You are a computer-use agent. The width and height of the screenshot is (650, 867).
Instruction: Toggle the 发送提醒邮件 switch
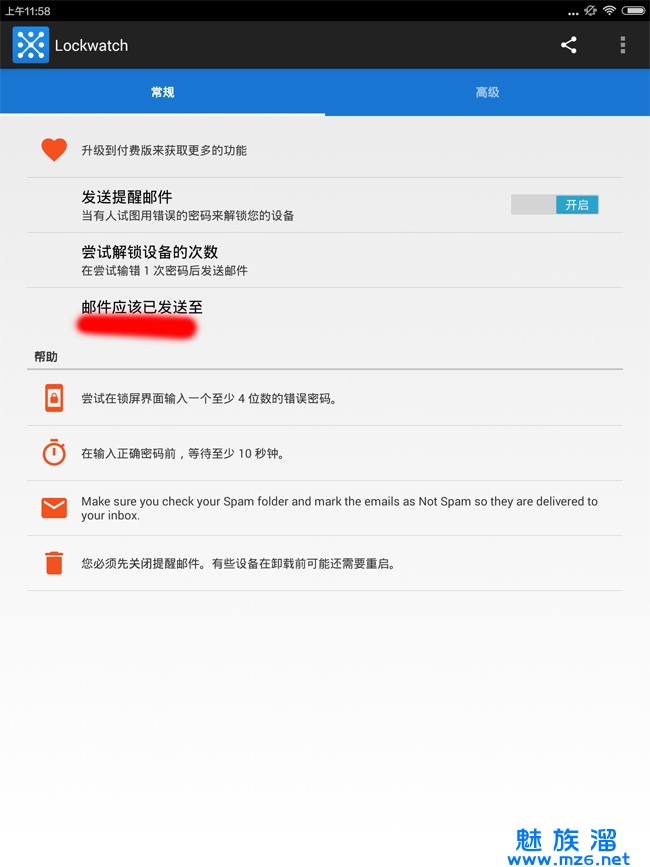pyautogui.click(x=554, y=205)
